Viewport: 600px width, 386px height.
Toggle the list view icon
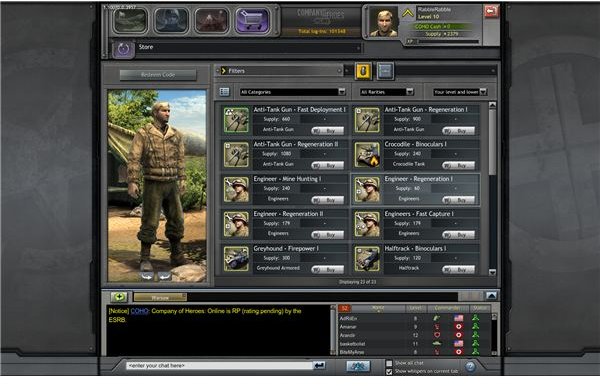pyautogui.click(x=225, y=92)
